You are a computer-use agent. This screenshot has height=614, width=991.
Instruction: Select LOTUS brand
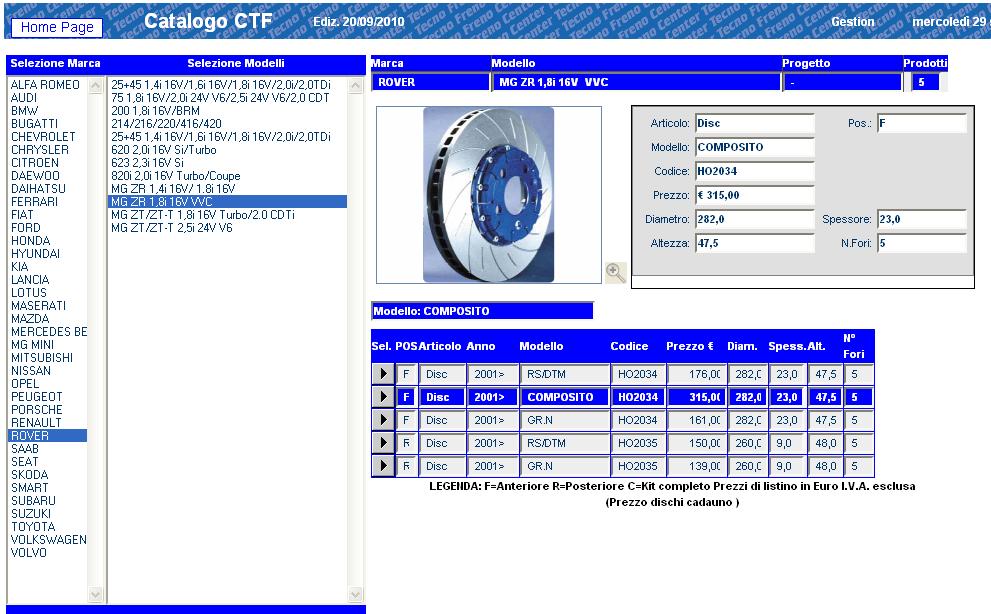tap(29, 293)
